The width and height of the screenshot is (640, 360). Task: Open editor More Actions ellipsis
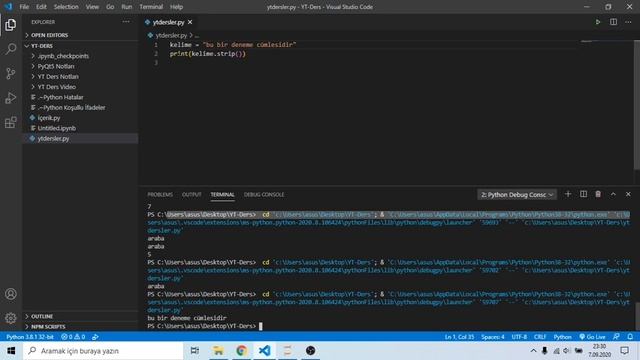point(628,22)
